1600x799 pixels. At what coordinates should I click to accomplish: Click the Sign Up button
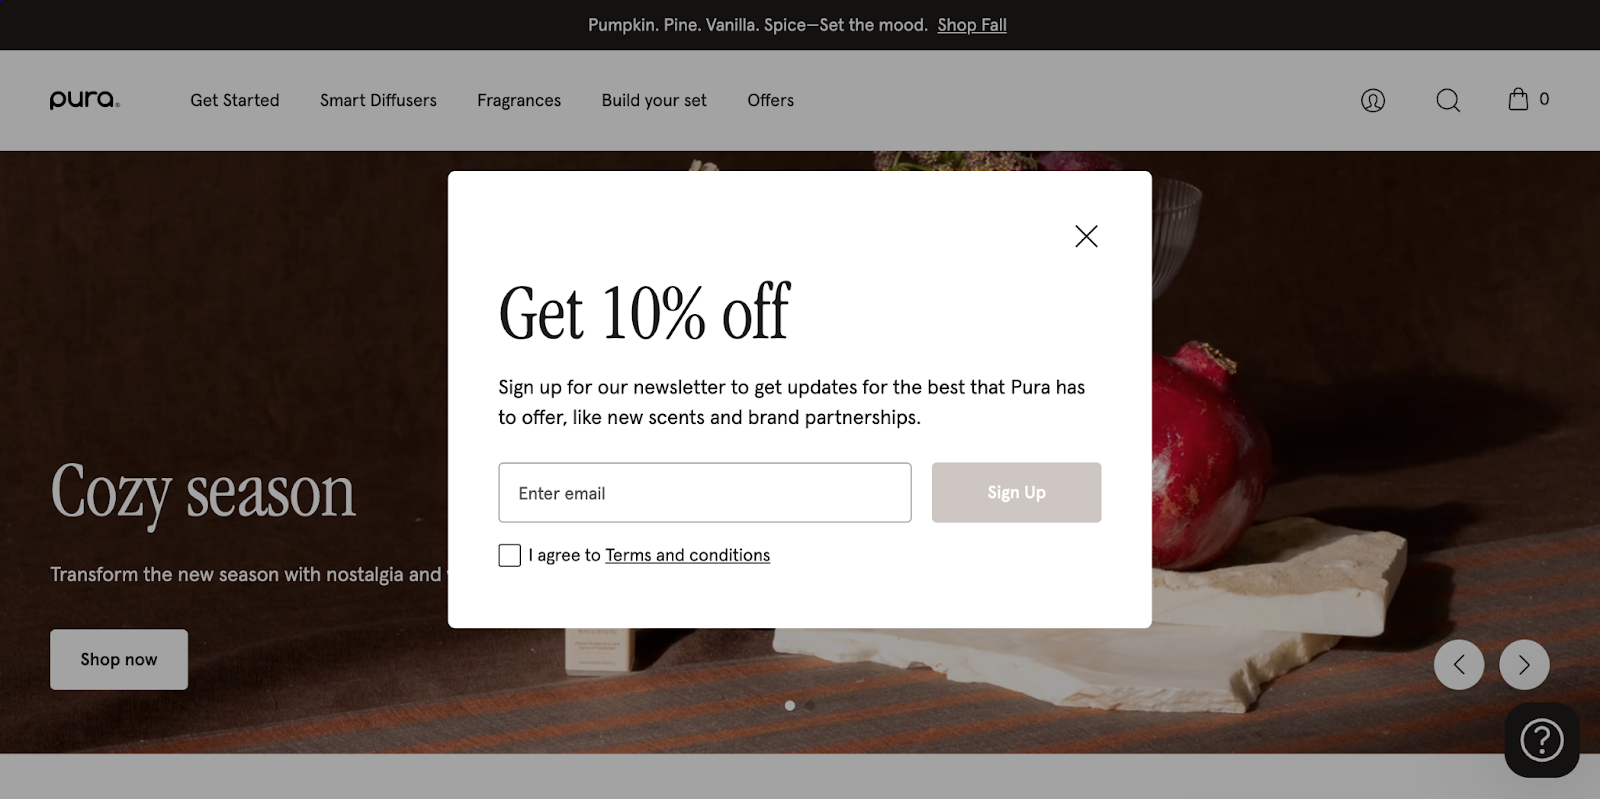click(x=1015, y=492)
